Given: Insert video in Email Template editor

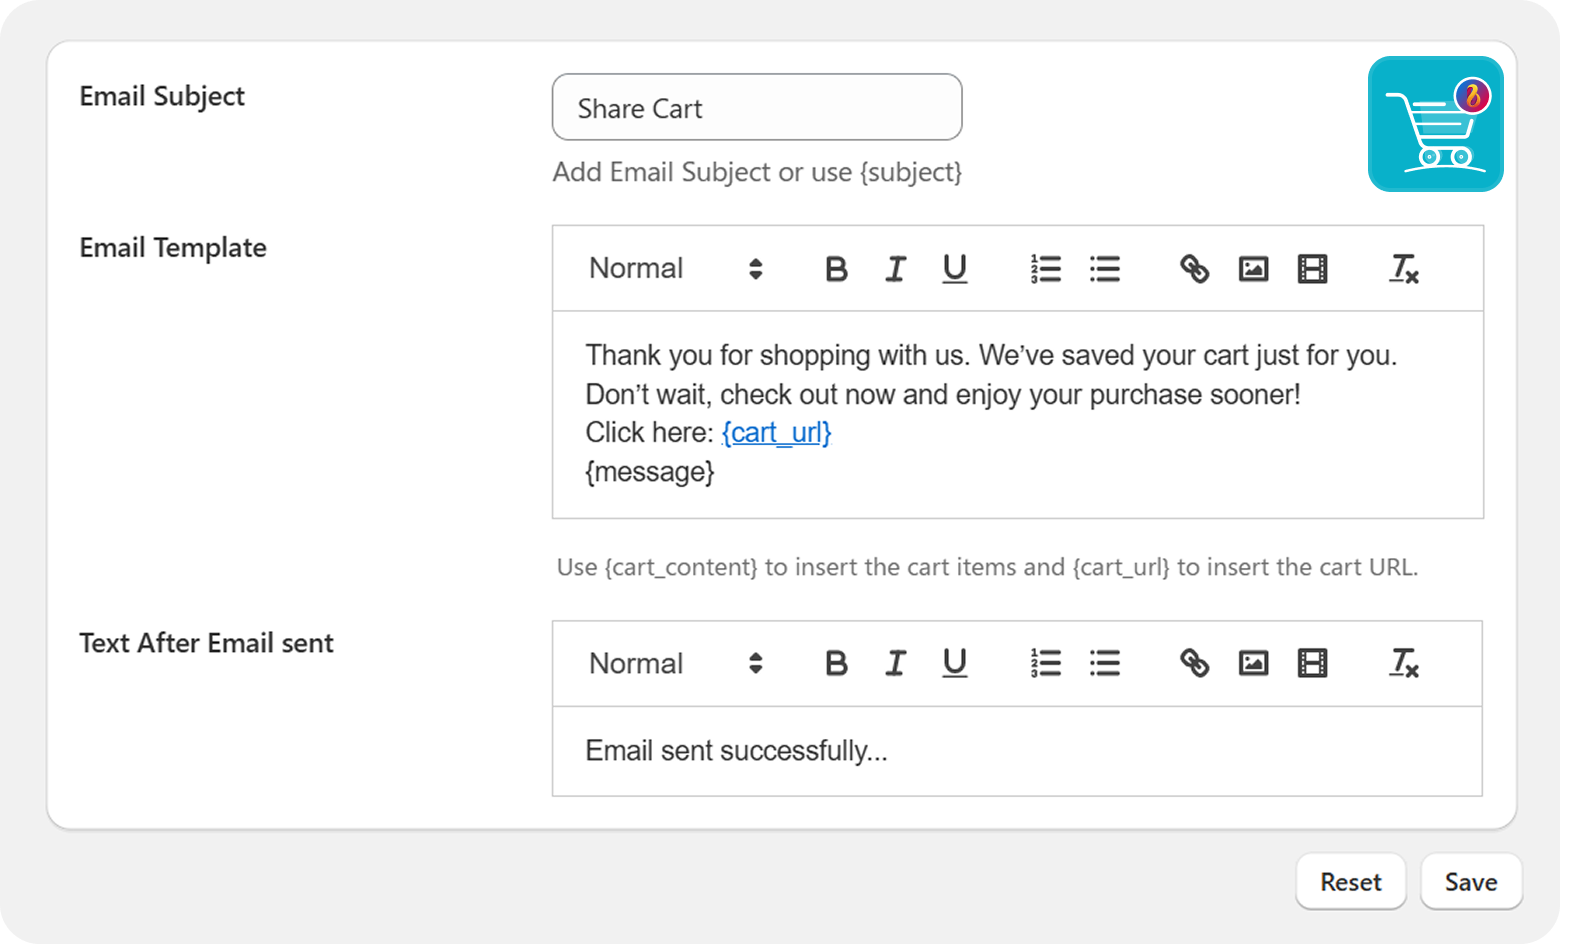Looking at the screenshot, I should click(x=1312, y=269).
